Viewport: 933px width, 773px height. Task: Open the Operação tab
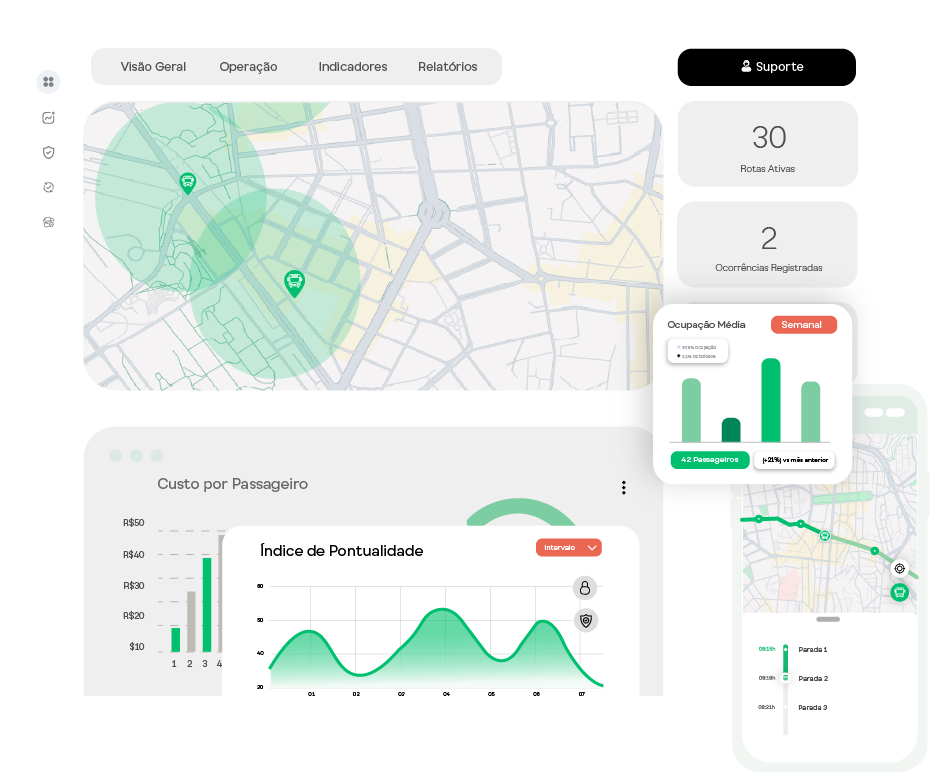[x=248, y=67]
